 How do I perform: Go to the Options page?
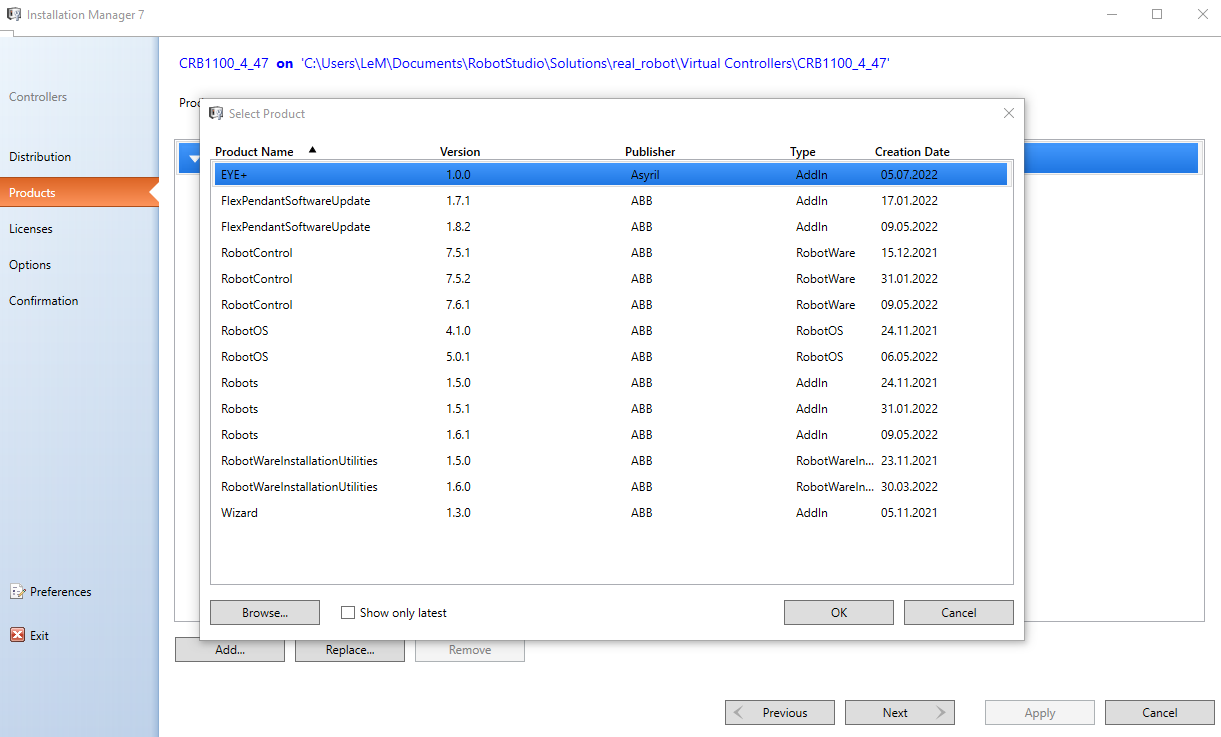[x=30, y=265]
